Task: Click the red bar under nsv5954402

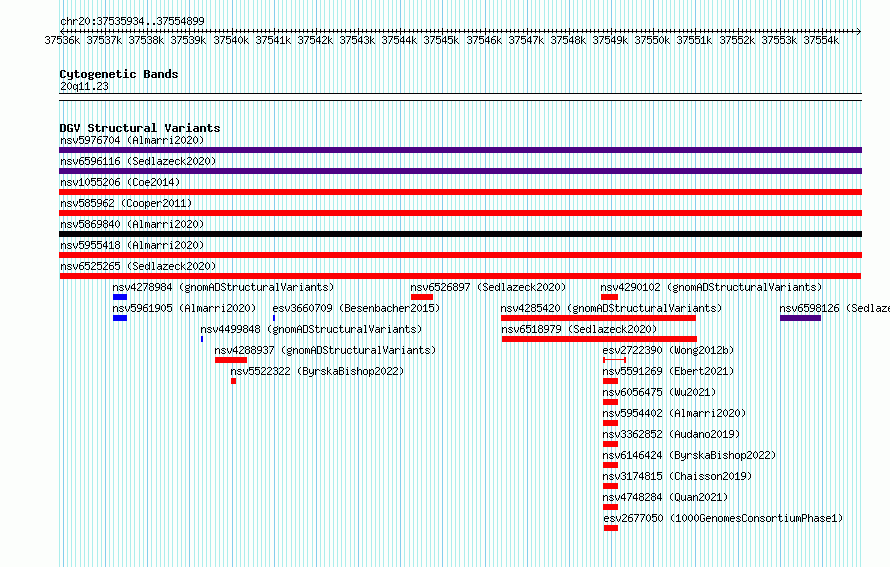Action: (x=610, y=423)
